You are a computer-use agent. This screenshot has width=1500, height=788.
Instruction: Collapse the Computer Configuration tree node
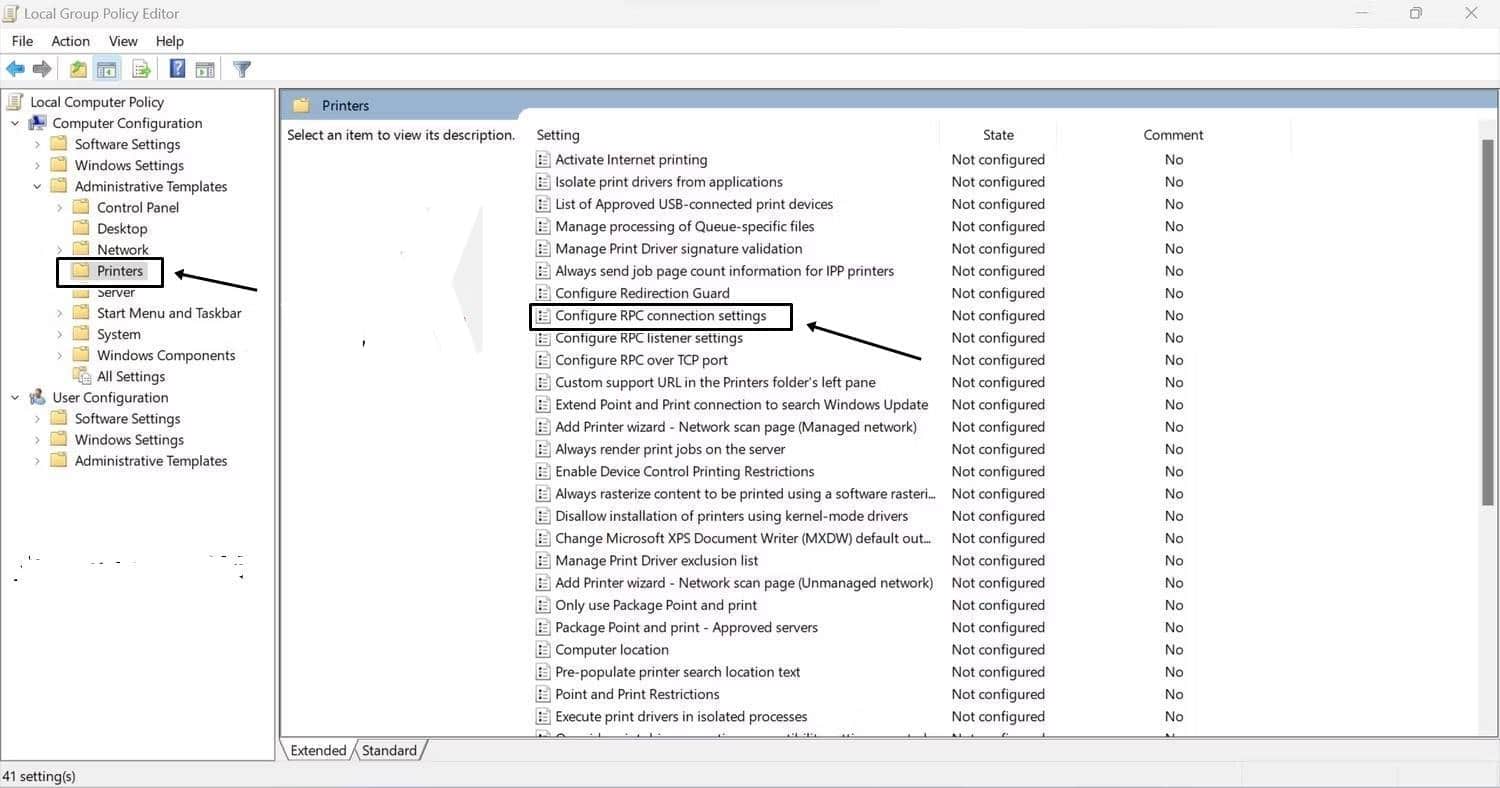pos(15,123)
